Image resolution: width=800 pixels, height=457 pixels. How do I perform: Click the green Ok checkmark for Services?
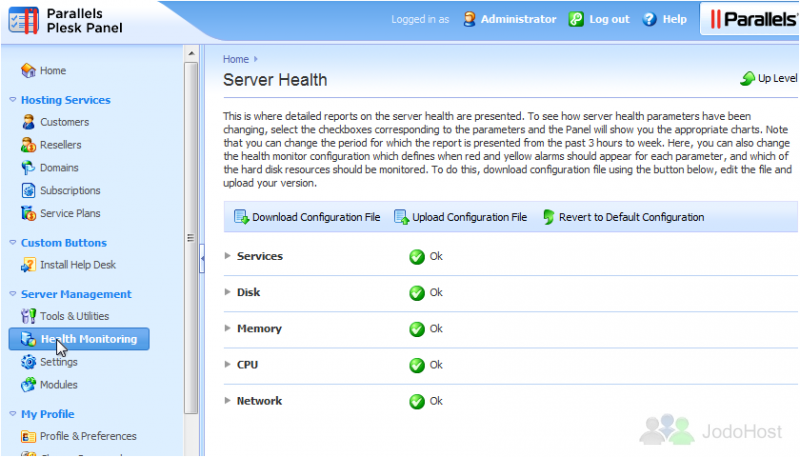417,257
